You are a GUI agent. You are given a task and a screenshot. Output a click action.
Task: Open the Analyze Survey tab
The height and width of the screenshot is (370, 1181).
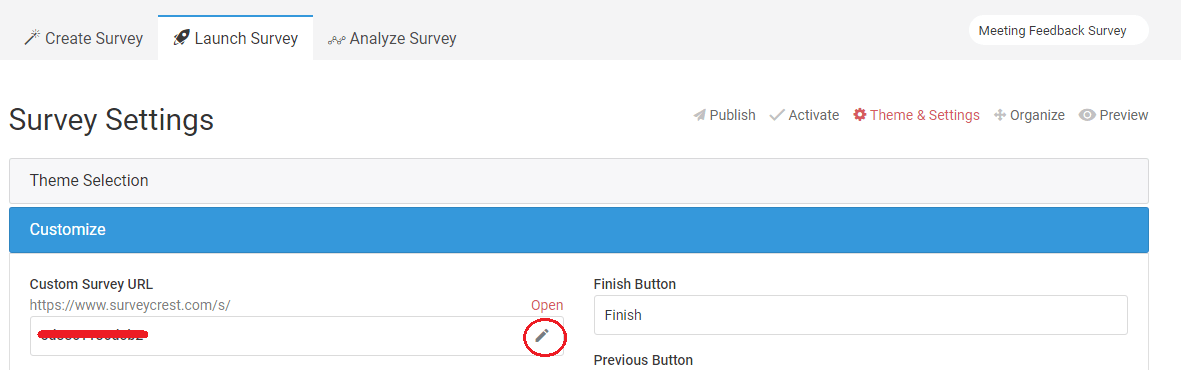(x=392, y=38)
